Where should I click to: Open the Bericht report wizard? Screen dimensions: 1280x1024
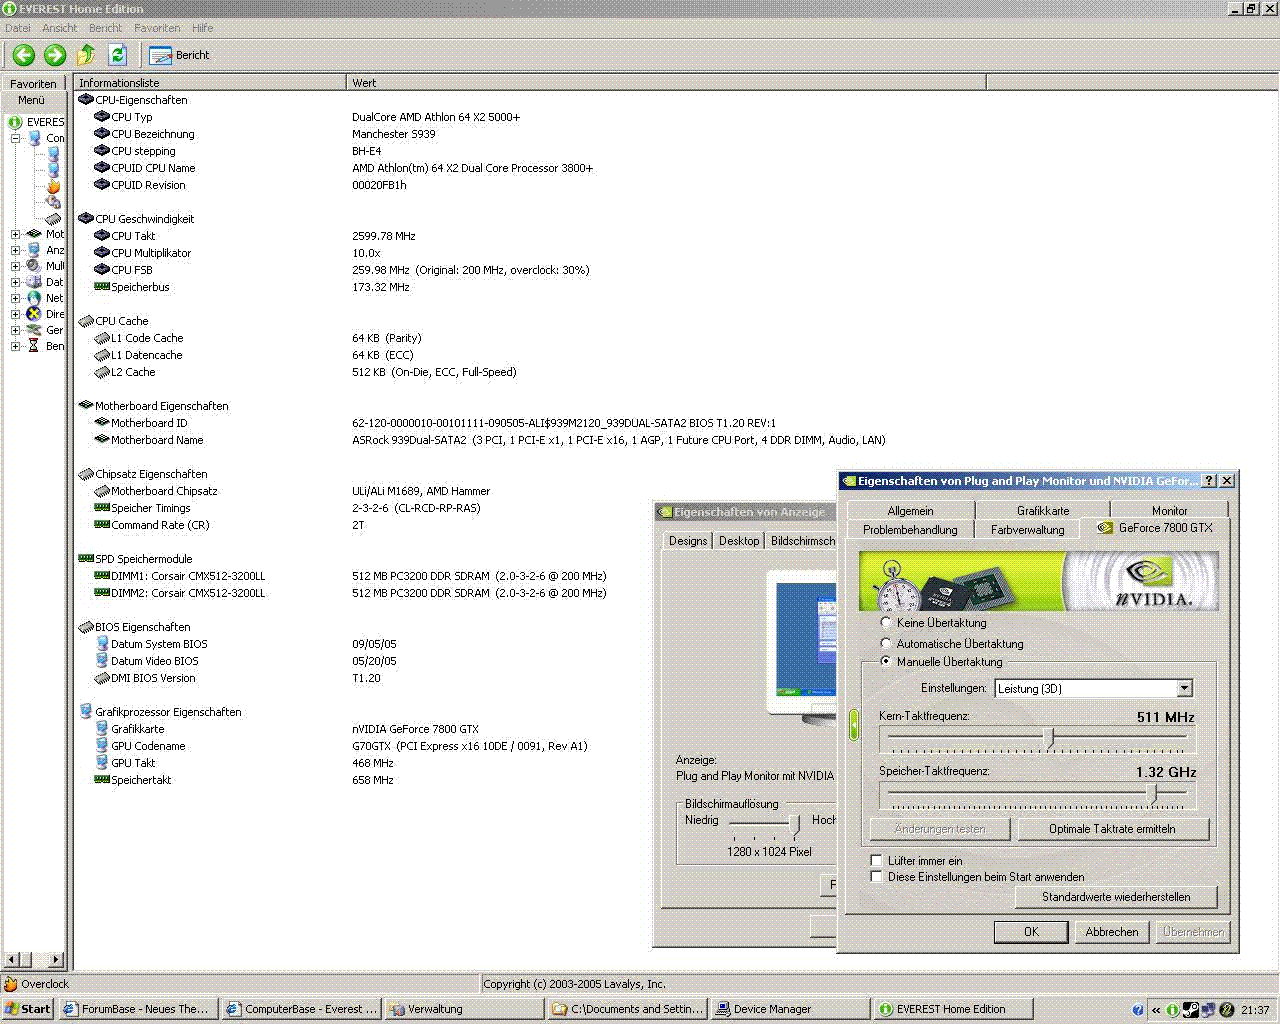click(180, 55)
